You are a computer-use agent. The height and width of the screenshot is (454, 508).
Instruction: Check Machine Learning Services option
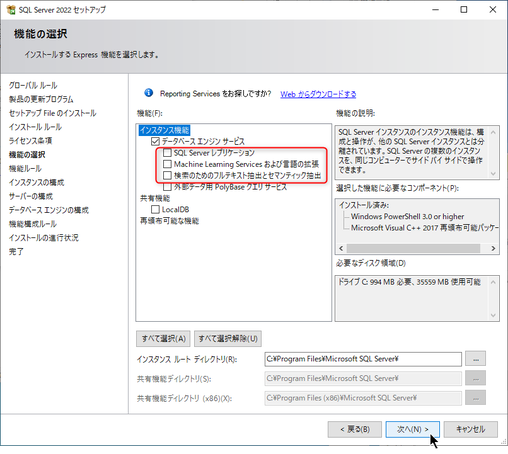pos(167,164)
